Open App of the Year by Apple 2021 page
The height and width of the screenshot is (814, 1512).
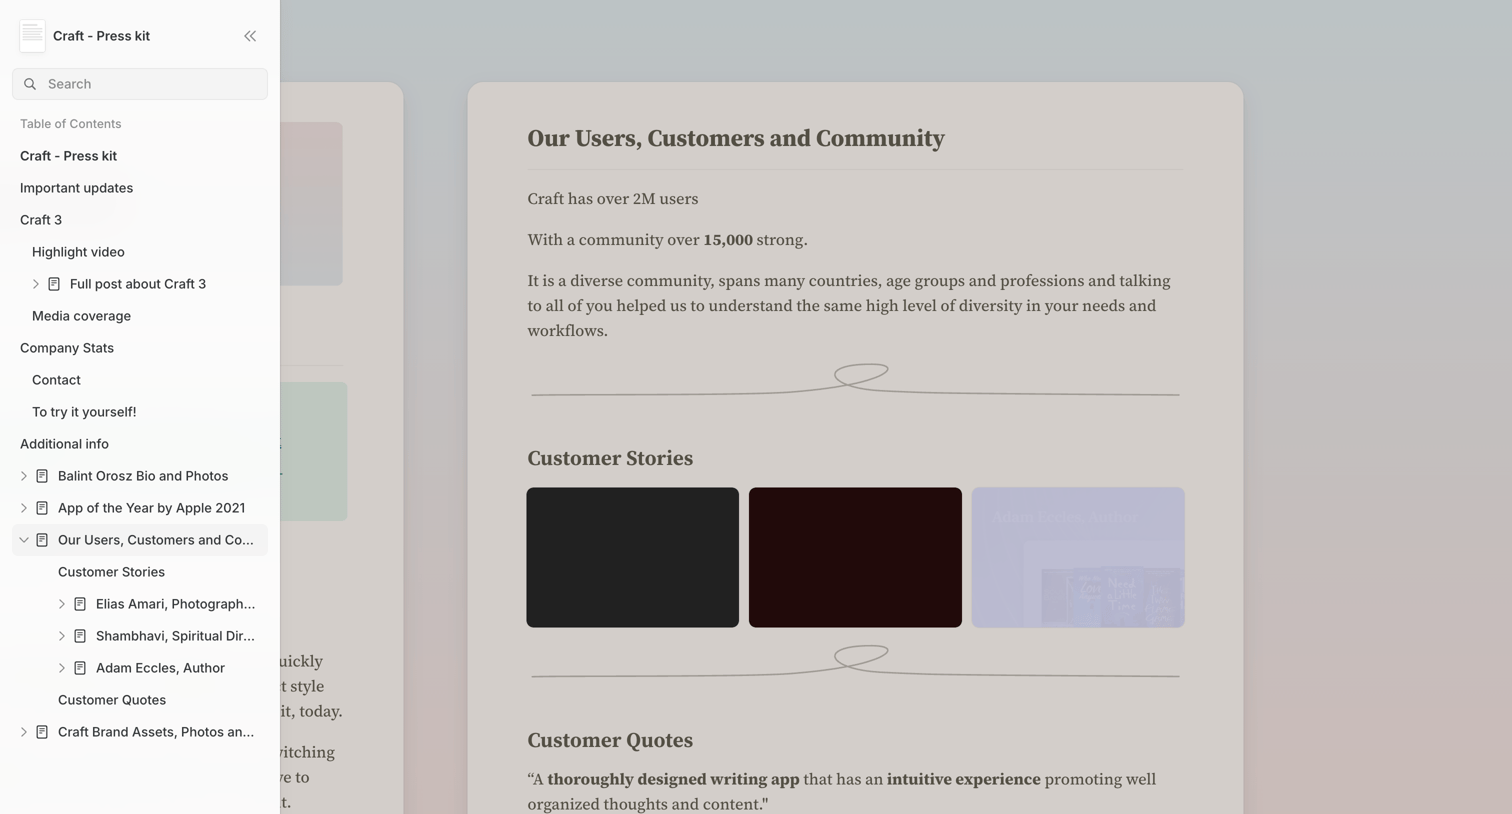click(151, 508)
